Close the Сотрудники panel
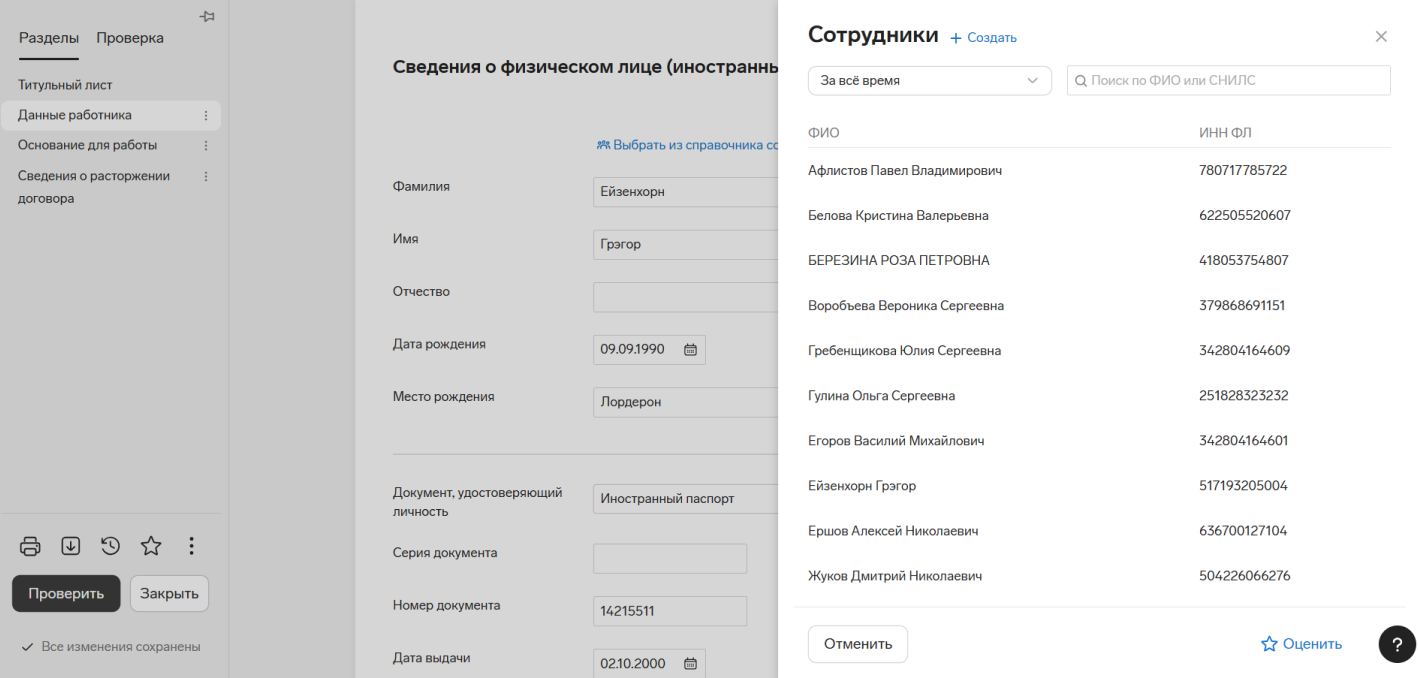1418x678 pixels. point(1381,37)
